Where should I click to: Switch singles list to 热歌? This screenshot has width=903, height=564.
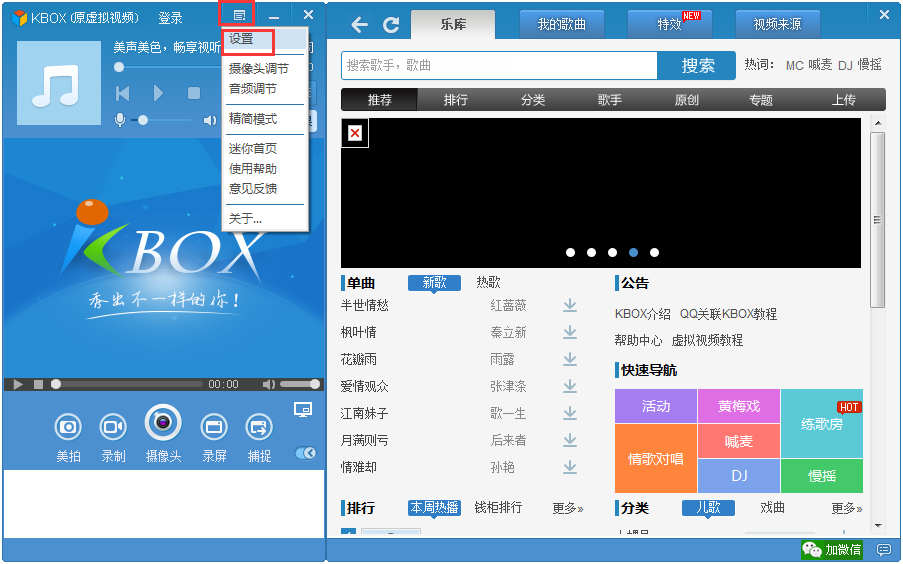488,282
